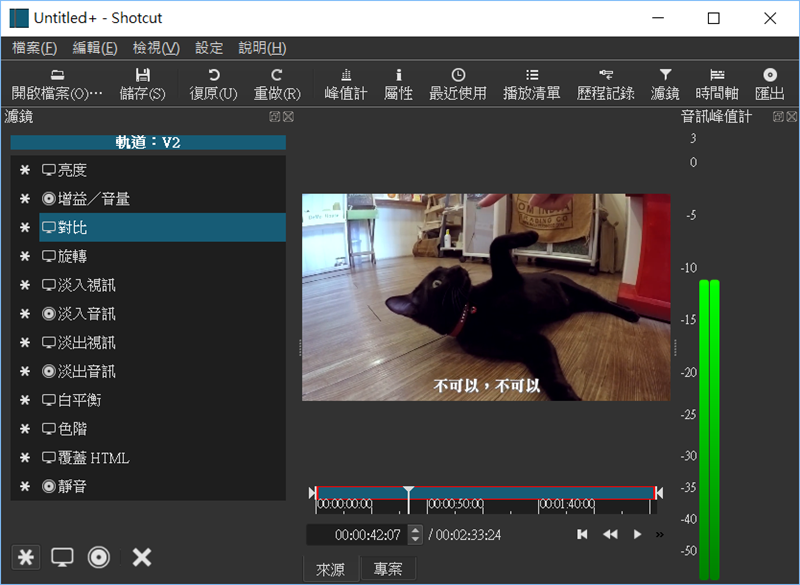Open the 檔案 menu

coord(34,48)
